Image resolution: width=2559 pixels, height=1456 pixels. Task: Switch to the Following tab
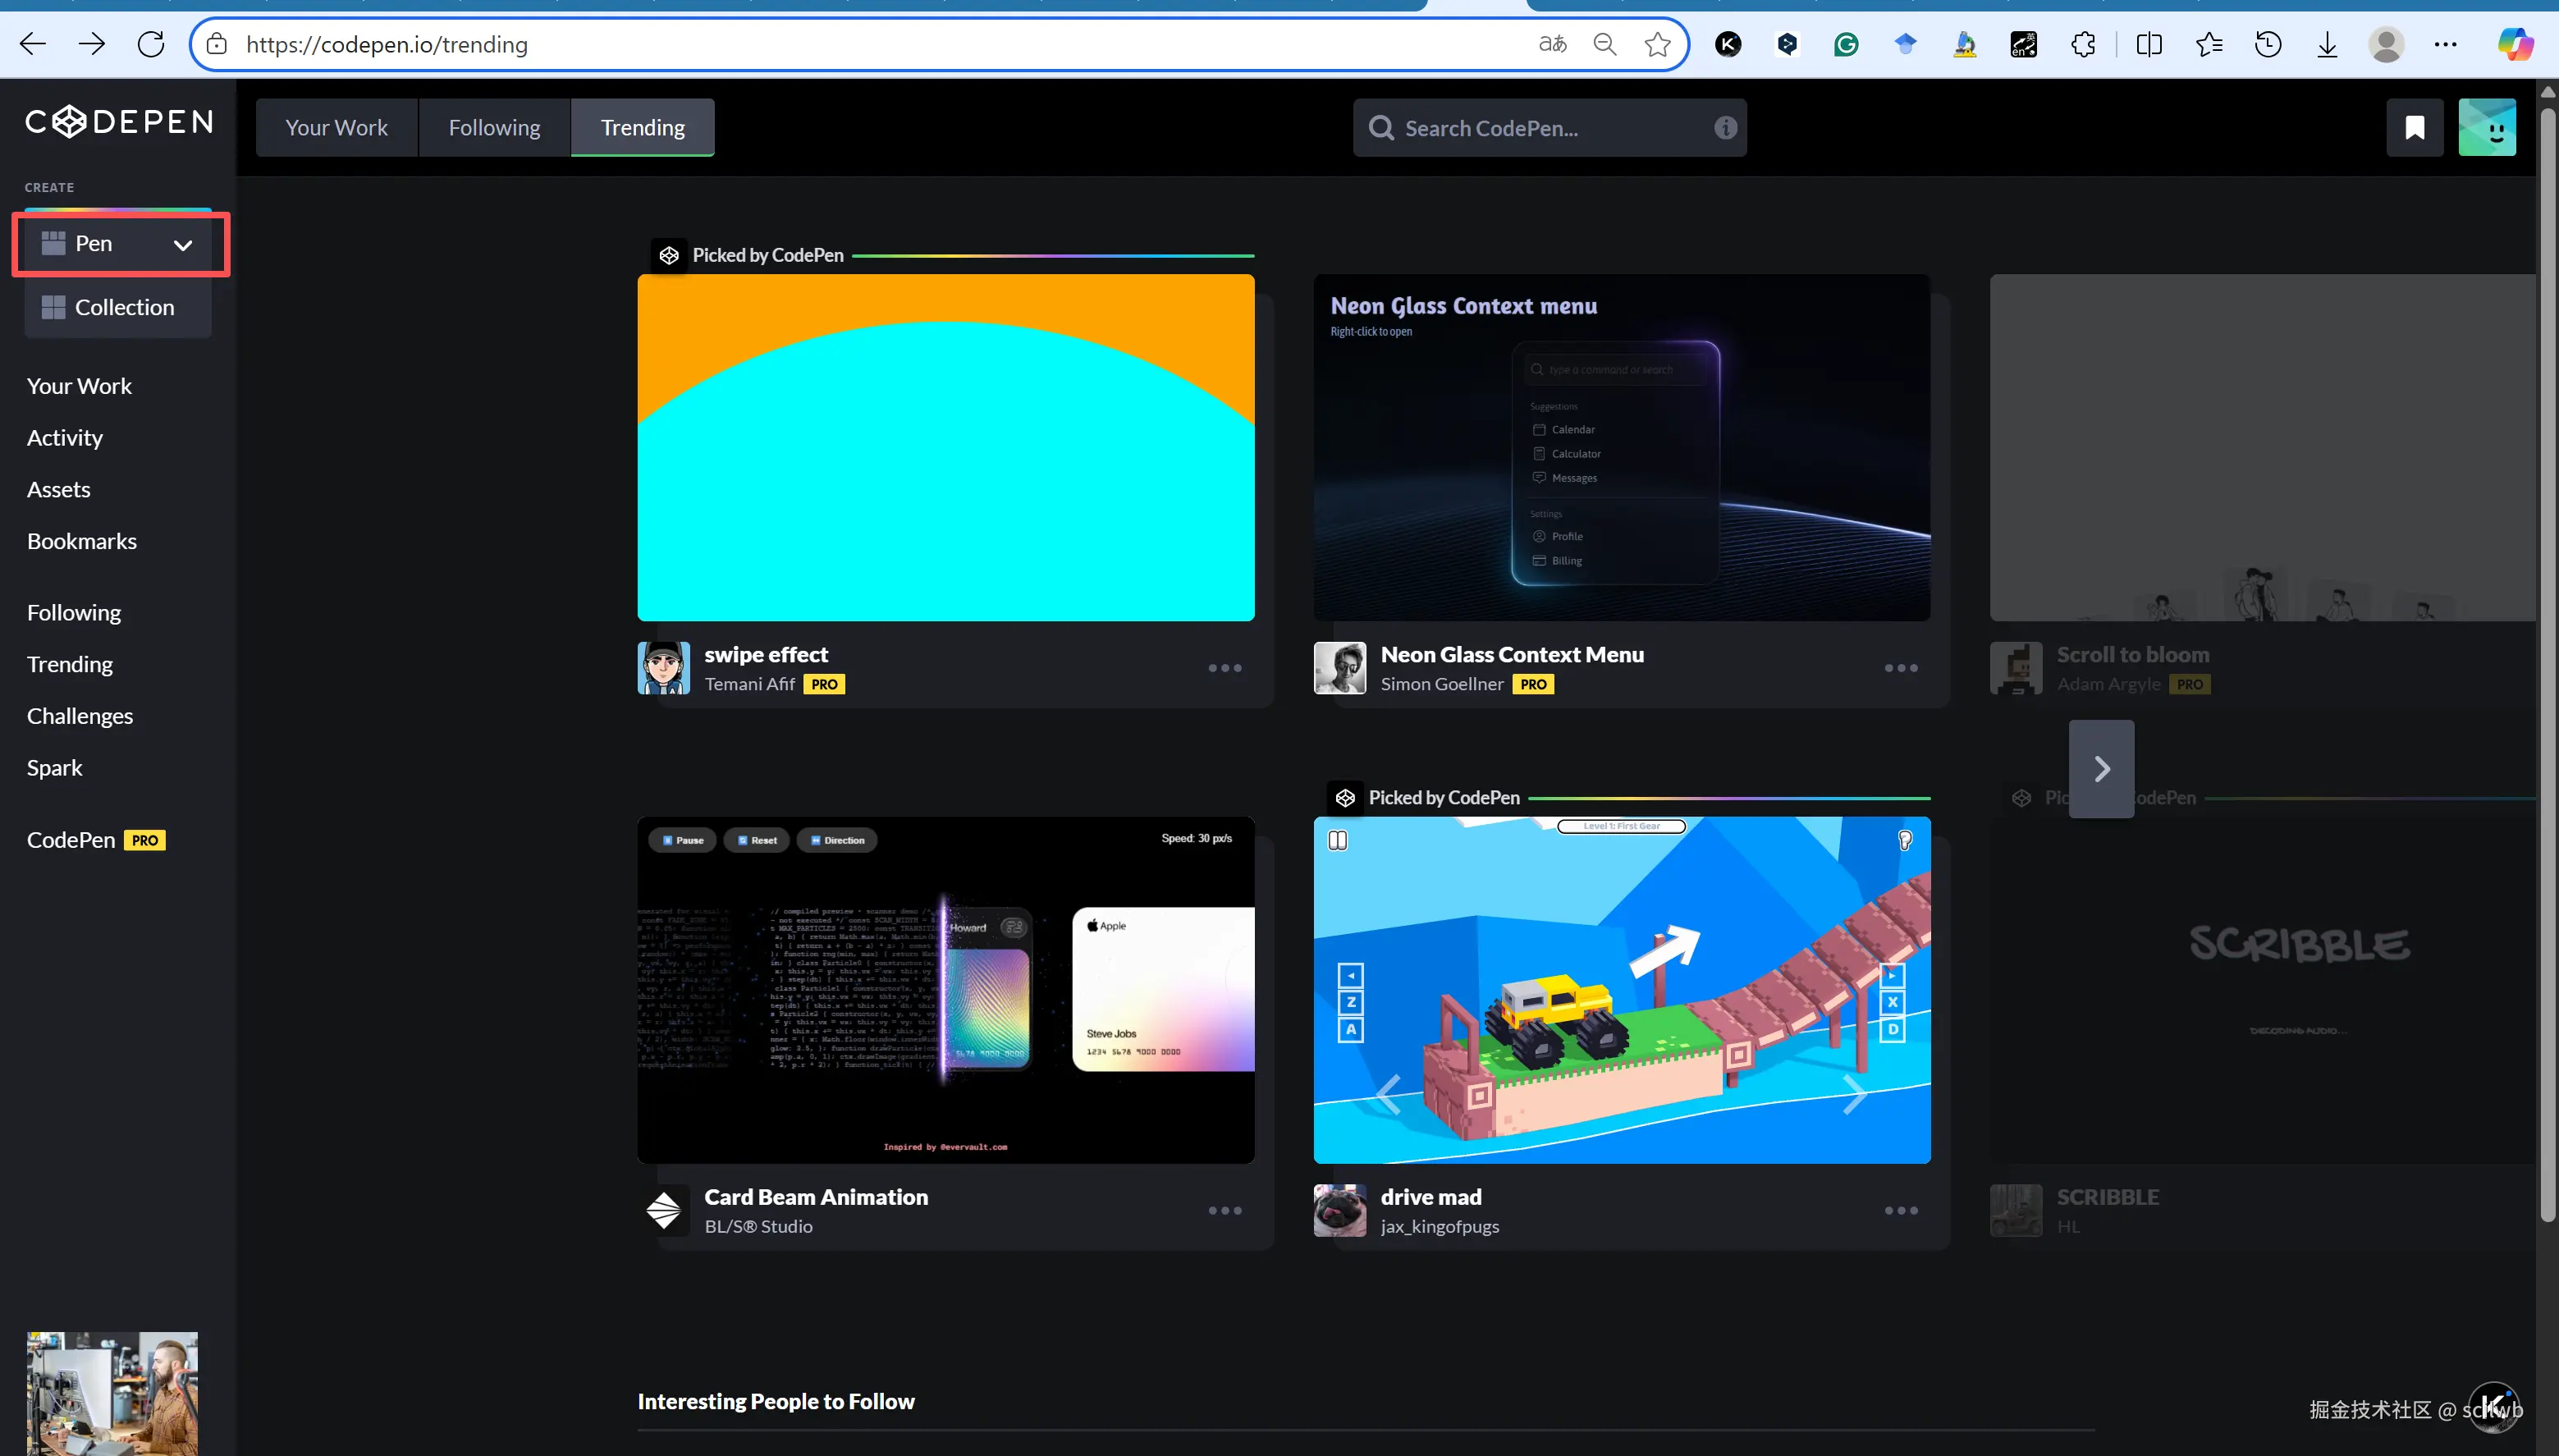pos(494,128)
